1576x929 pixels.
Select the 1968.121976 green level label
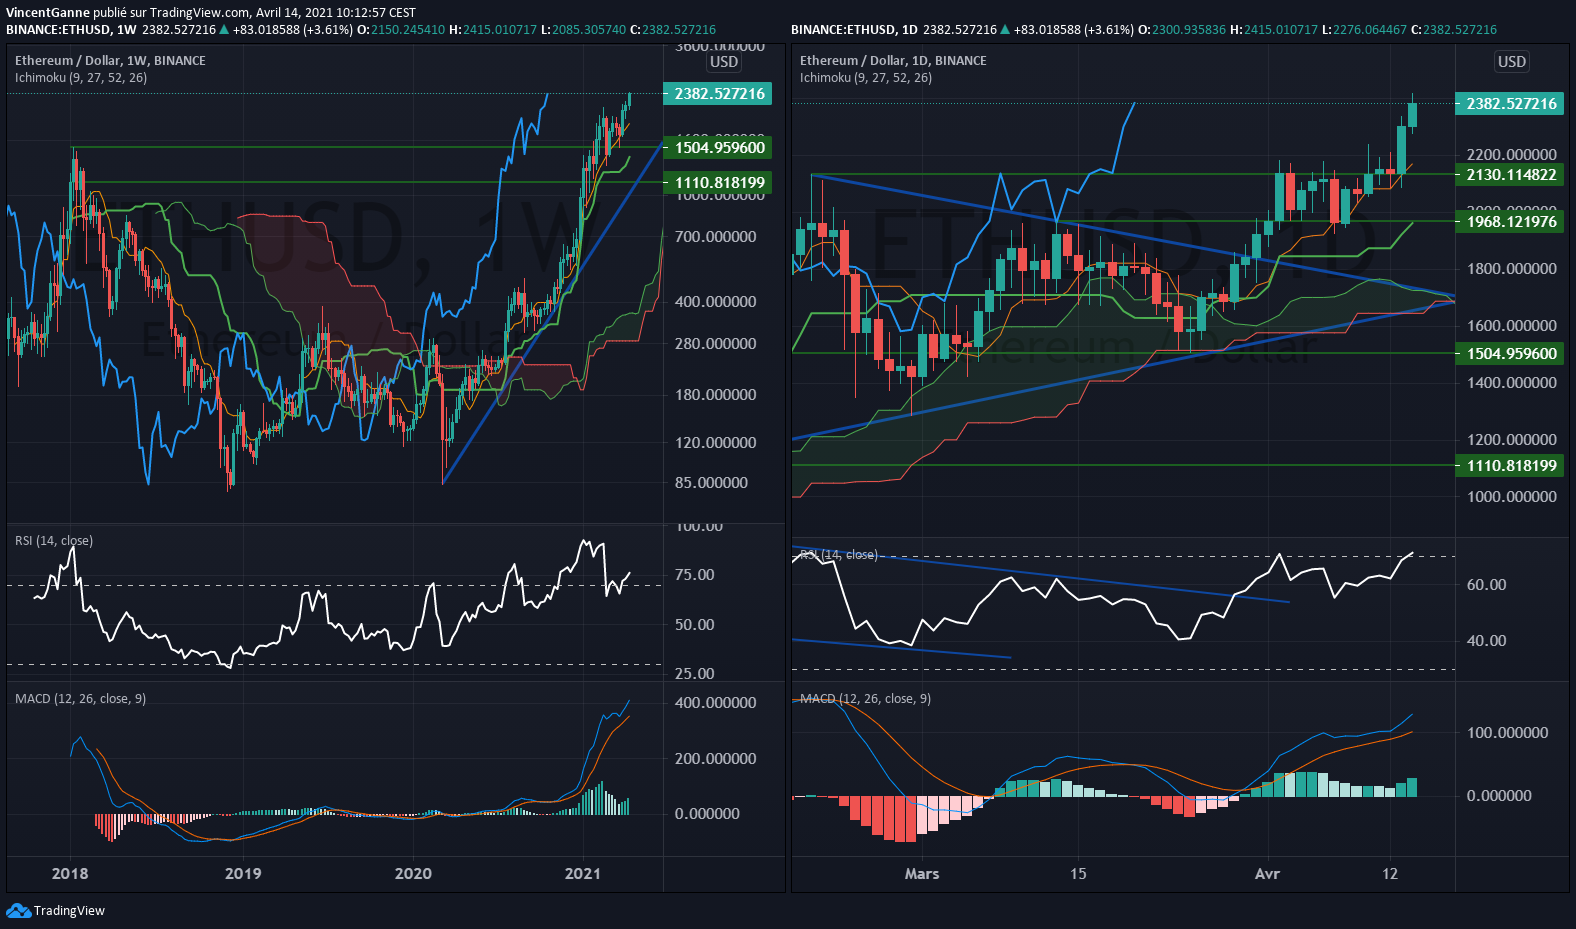(1510, 222)
